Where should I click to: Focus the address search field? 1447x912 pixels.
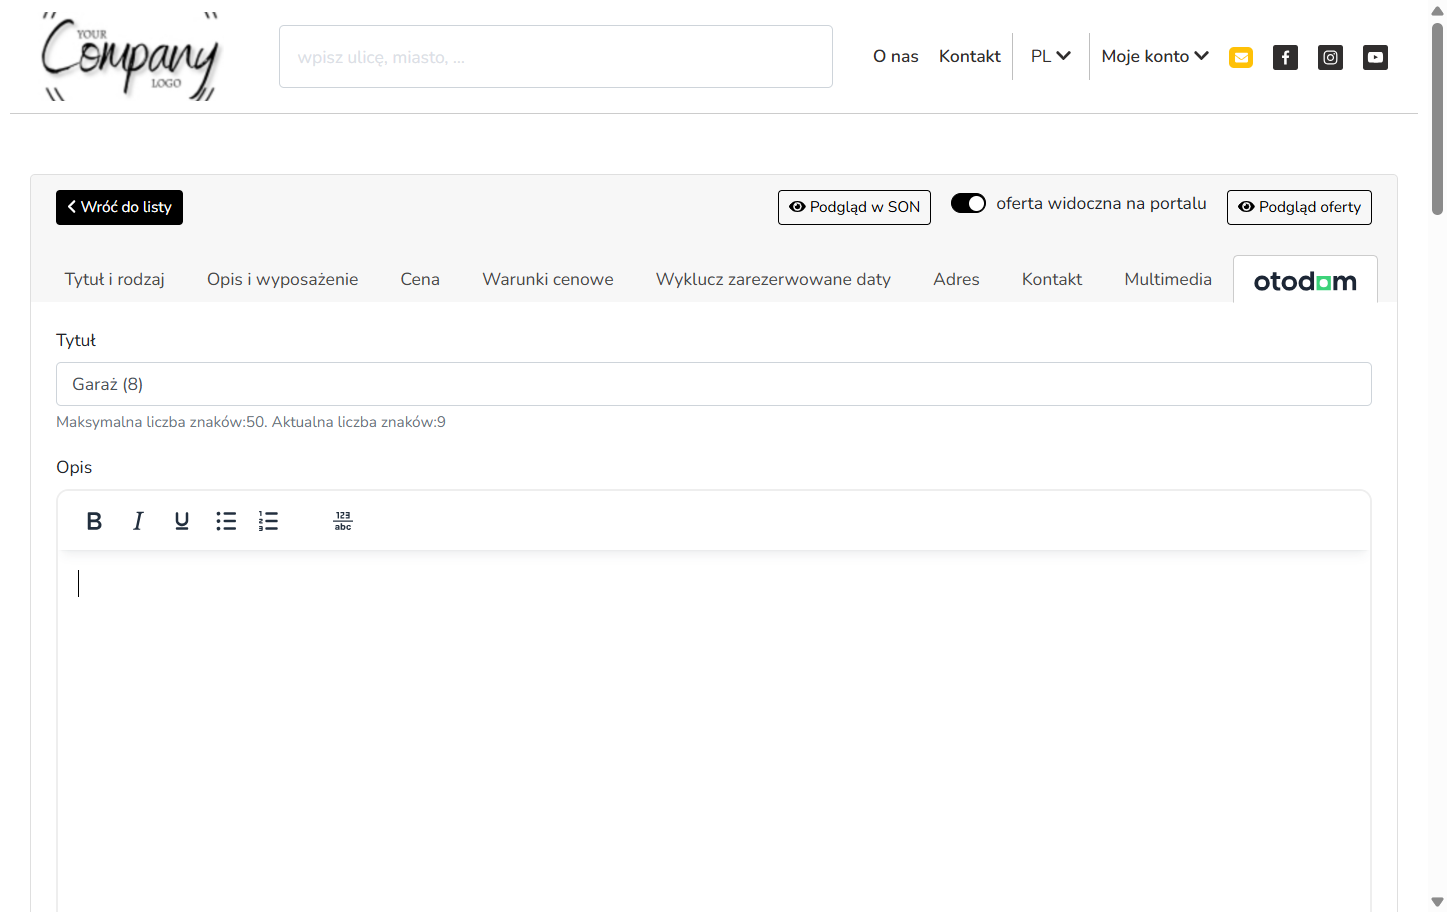tap(556, 57)
